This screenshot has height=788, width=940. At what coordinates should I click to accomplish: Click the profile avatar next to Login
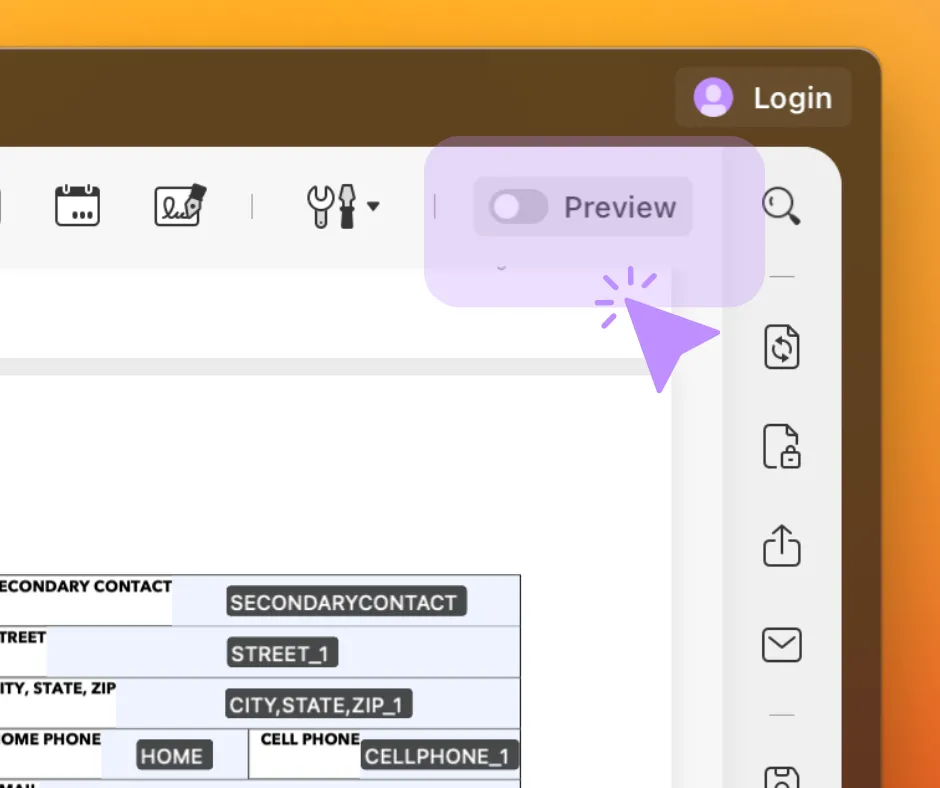coord(713,97)
